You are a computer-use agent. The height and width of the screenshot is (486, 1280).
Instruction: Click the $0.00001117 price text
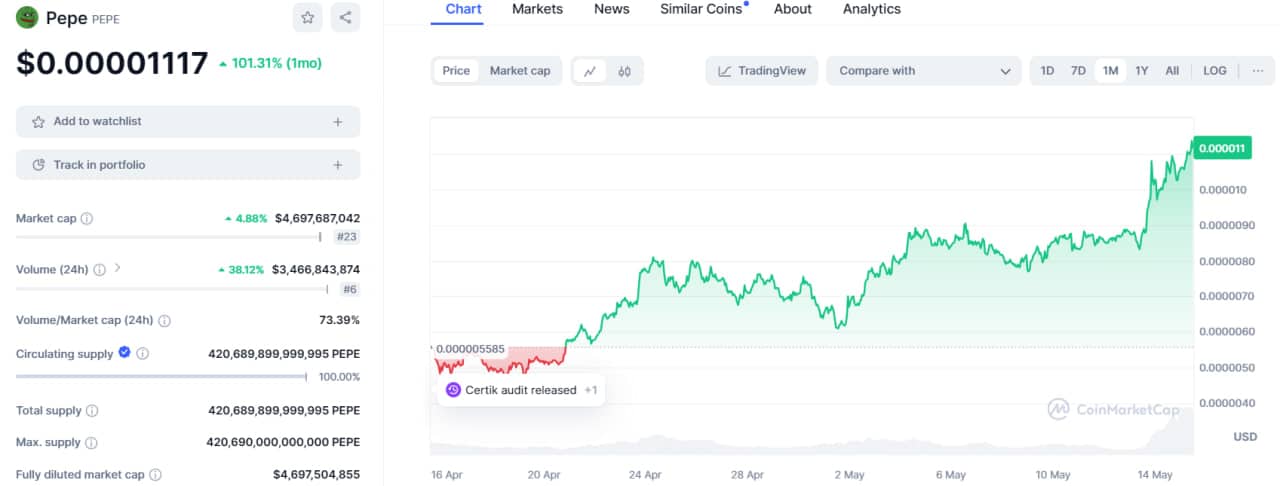(x=112, y=63)
